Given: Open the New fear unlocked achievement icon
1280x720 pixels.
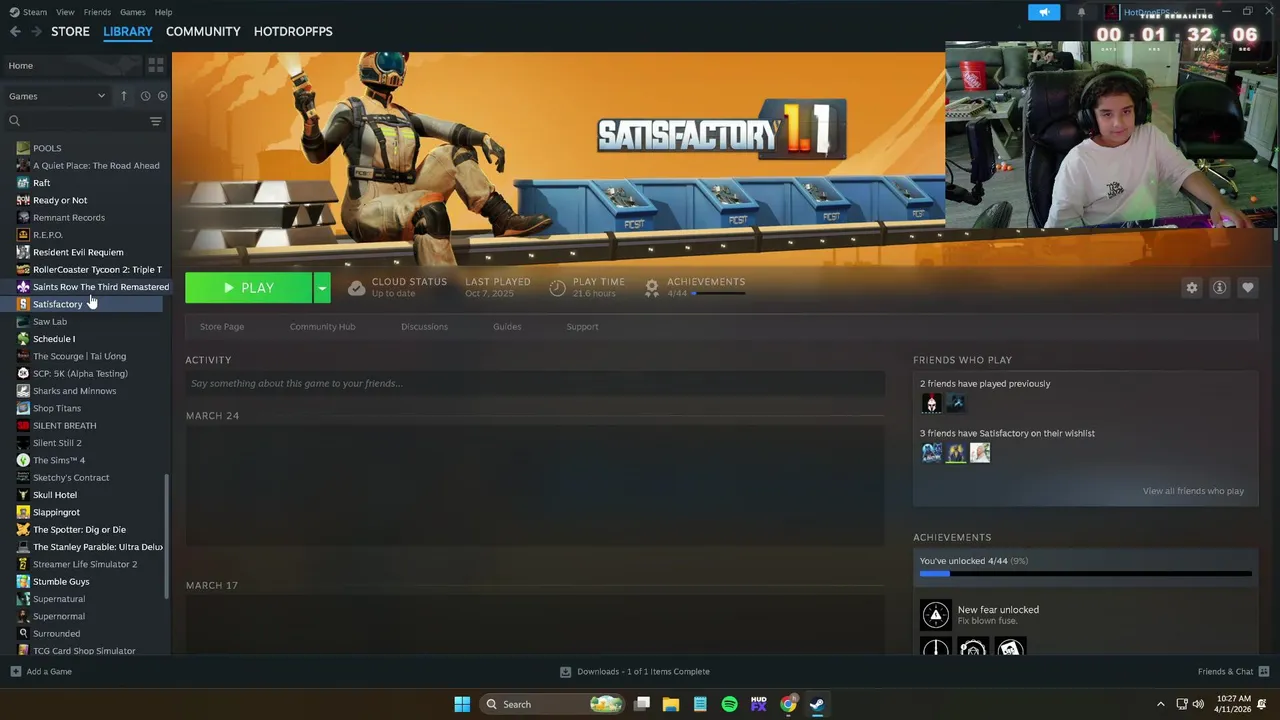Looking at the screenshot, I should click(x=936, y=614).
